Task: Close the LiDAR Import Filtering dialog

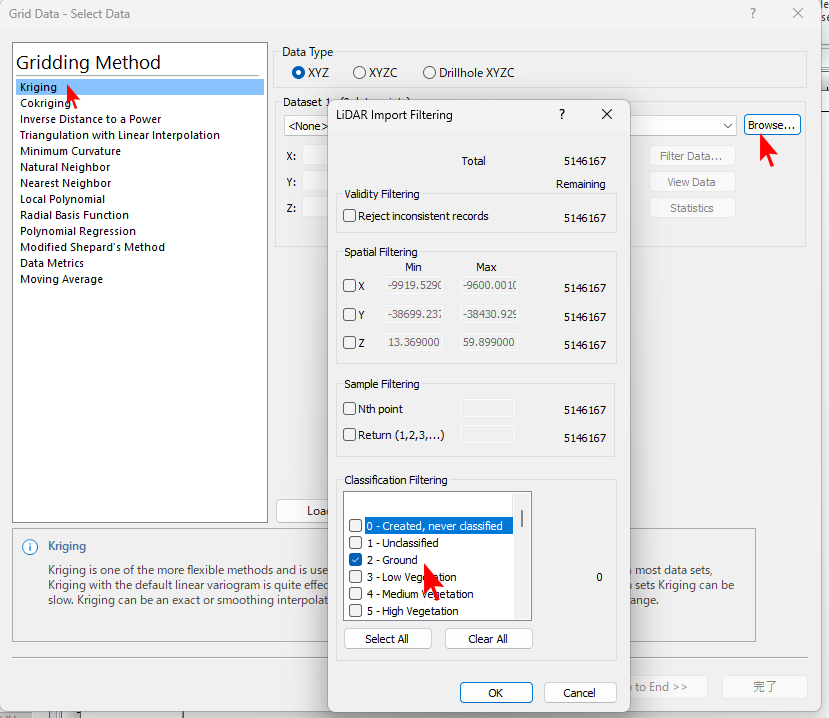Action: [607, 115]
